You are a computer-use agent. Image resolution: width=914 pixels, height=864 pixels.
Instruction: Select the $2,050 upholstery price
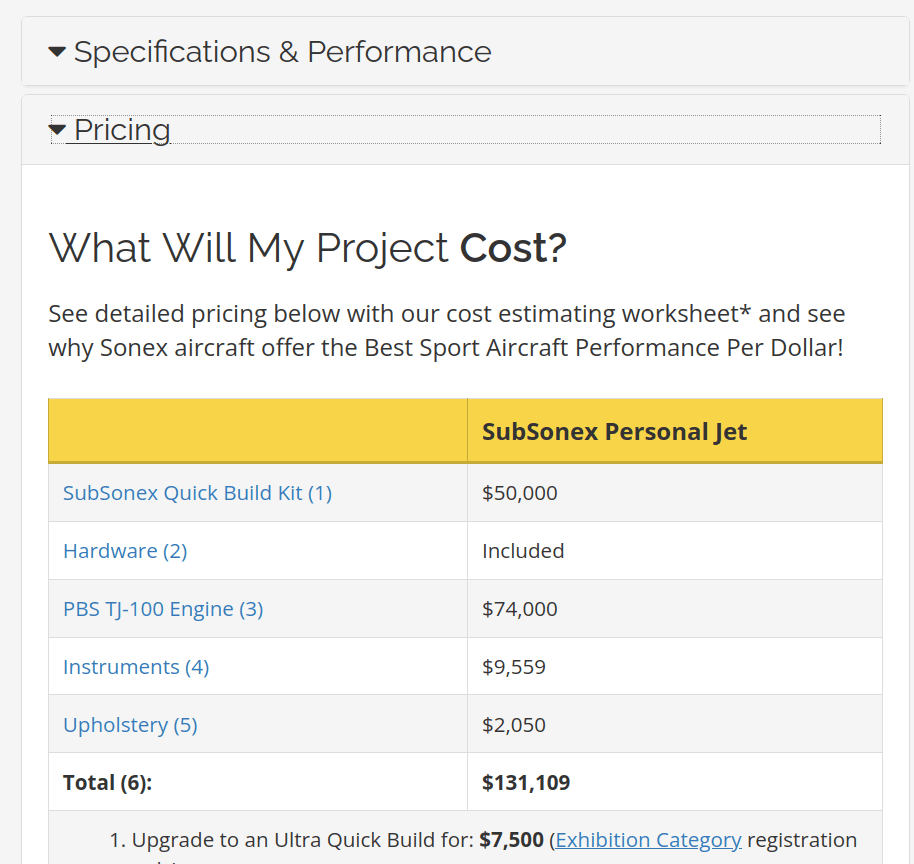pyautogui.click(x=514, y=725)
